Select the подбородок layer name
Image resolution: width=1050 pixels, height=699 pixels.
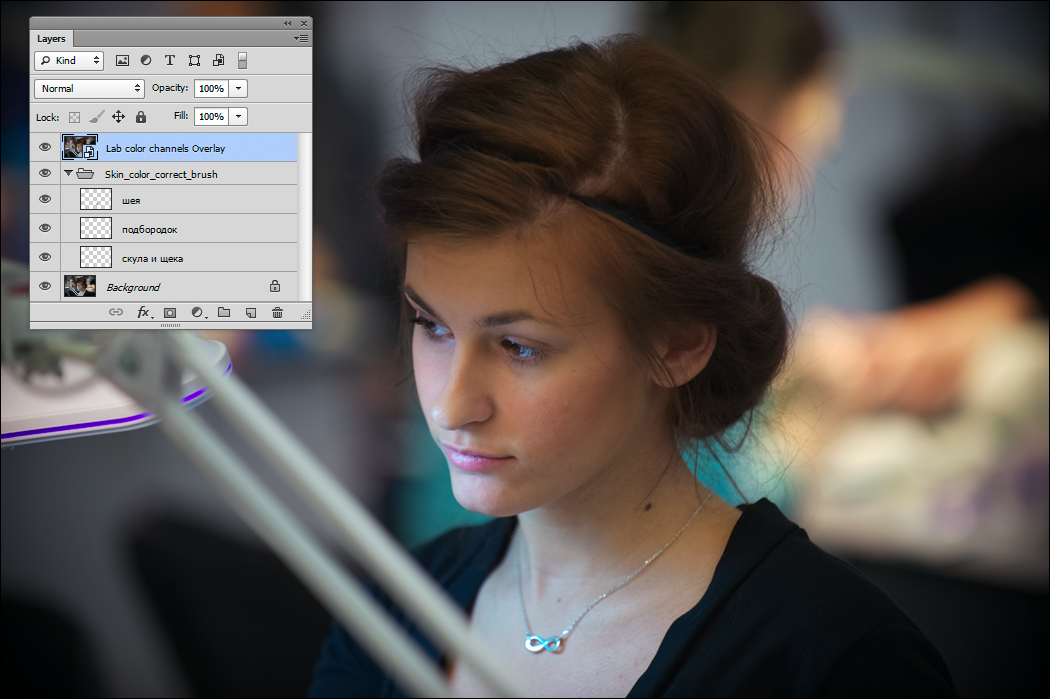[x=149, y=230]
